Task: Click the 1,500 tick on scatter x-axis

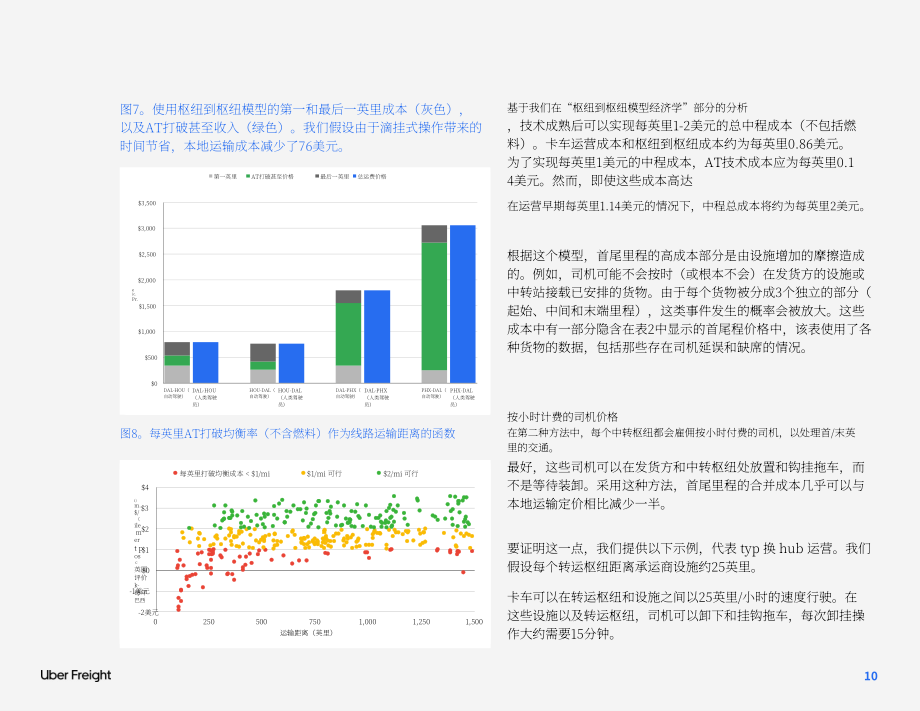Action: point(474,622)
